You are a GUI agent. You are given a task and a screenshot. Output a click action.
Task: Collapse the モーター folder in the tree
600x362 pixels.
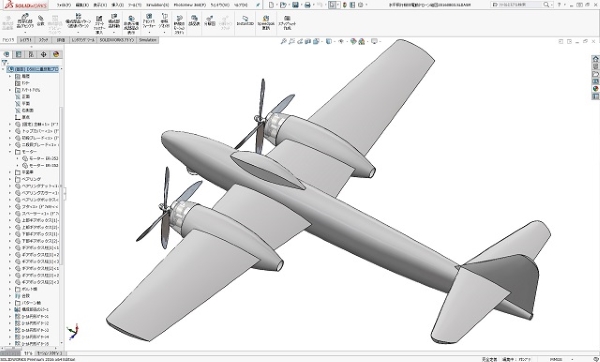[x=10, y=152]
